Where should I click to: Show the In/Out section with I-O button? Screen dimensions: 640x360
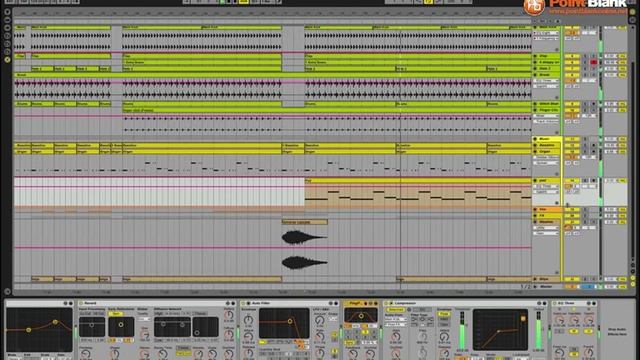tap(633, 265)
